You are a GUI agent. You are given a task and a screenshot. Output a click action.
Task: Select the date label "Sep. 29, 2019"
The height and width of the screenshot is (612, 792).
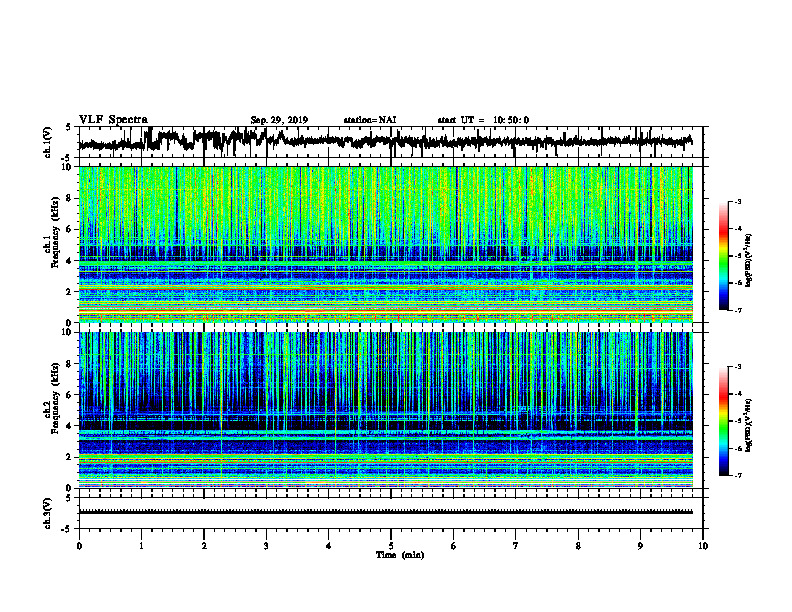[x=279, y=120]
